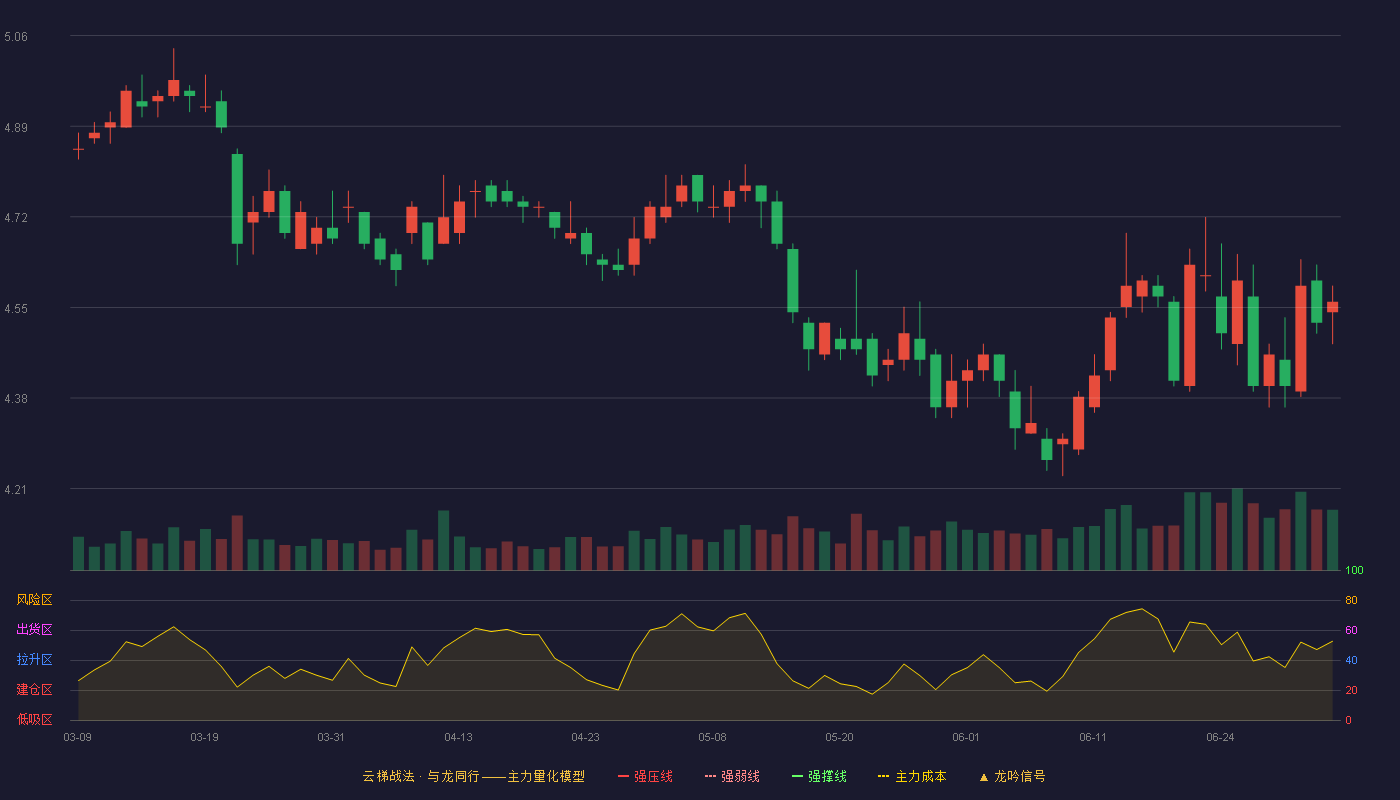This screenshot has height=800, width=1400.
Task: Select the volume bar above 03-09
Action: coord(78,554)
